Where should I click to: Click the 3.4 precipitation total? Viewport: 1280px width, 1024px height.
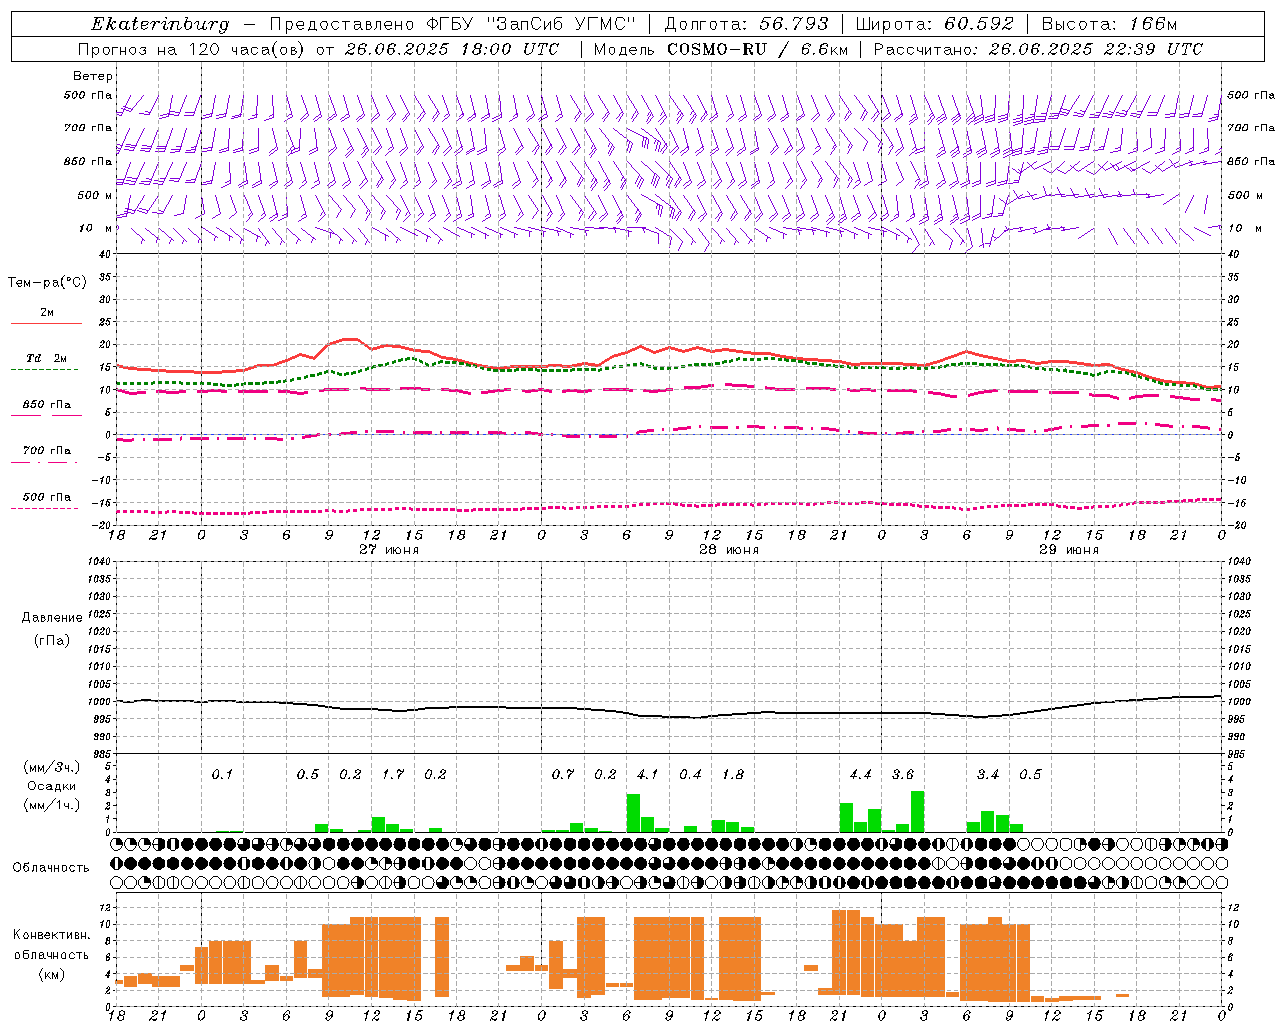coord(988,775)
